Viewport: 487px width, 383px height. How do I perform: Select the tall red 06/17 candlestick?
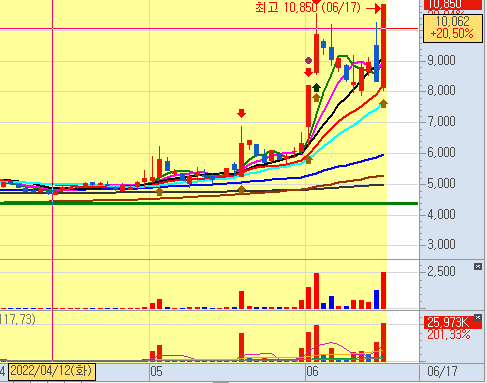384,46
